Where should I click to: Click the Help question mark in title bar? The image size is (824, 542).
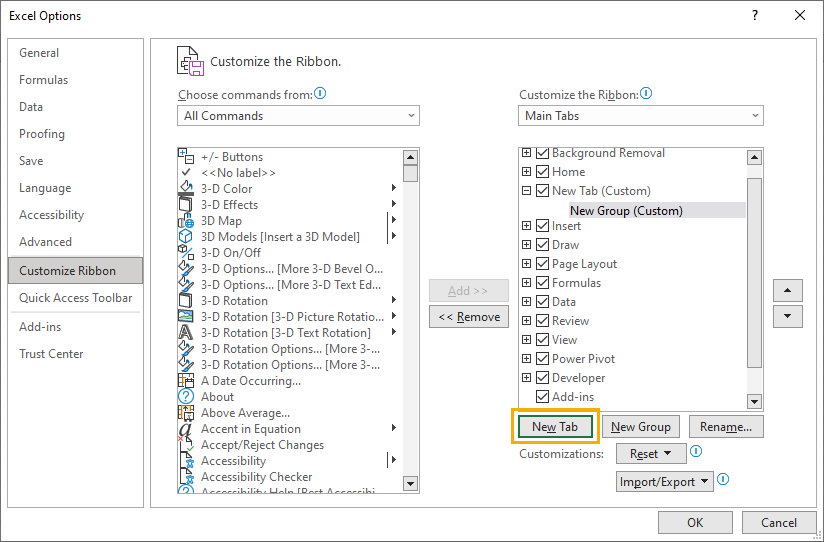click(755, 15)
